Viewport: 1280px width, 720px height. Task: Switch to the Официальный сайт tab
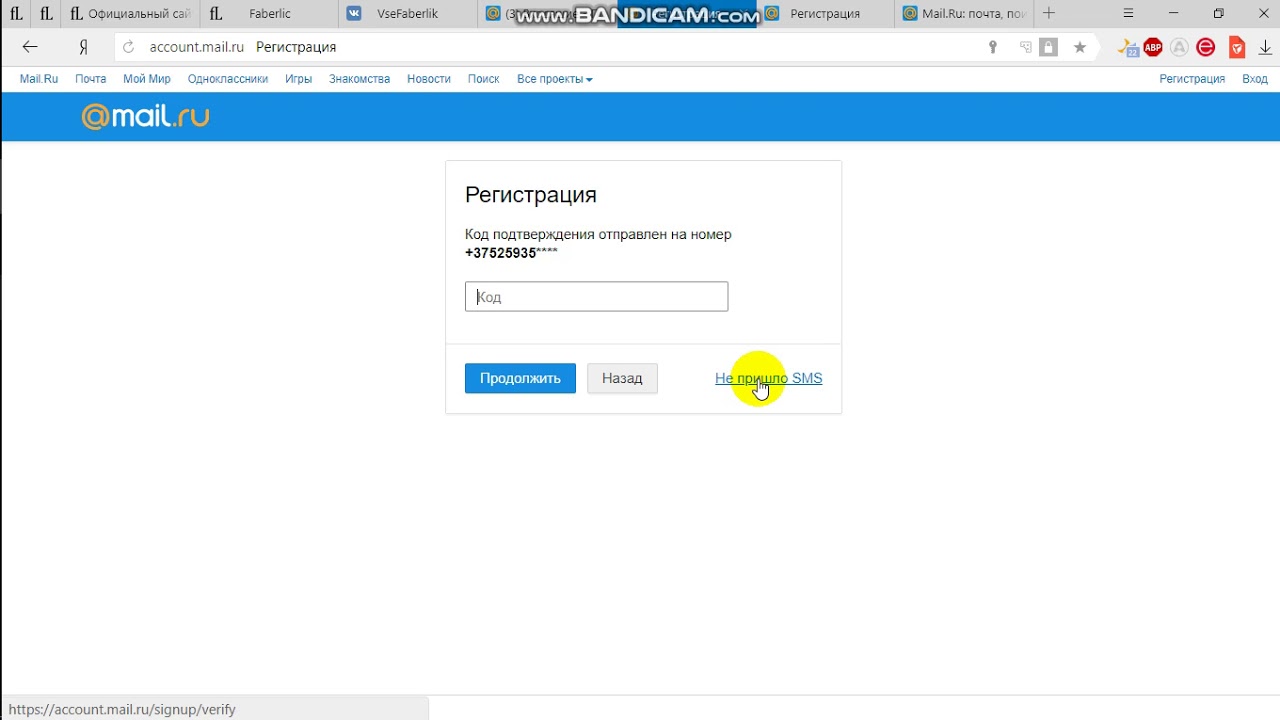coord(130,14)
